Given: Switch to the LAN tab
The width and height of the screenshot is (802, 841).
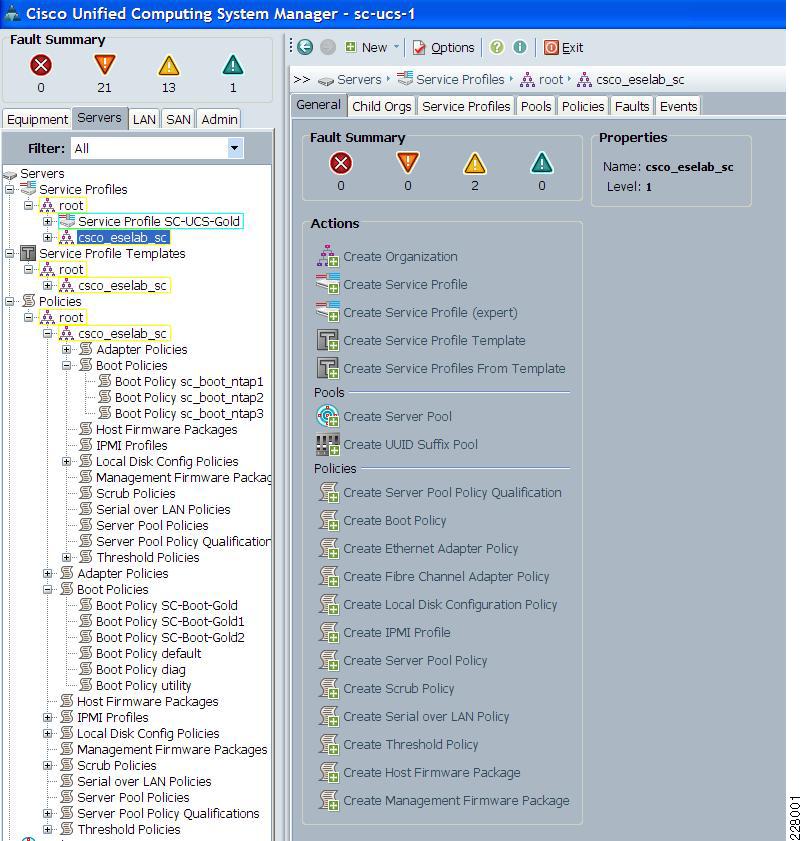Looking at the screenshot, I should tap(144, 119).
